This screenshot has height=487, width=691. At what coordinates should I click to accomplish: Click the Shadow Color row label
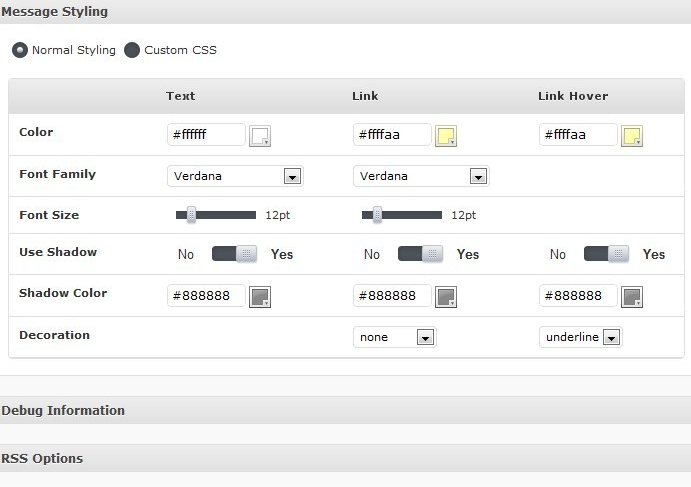tap(63, 293)
